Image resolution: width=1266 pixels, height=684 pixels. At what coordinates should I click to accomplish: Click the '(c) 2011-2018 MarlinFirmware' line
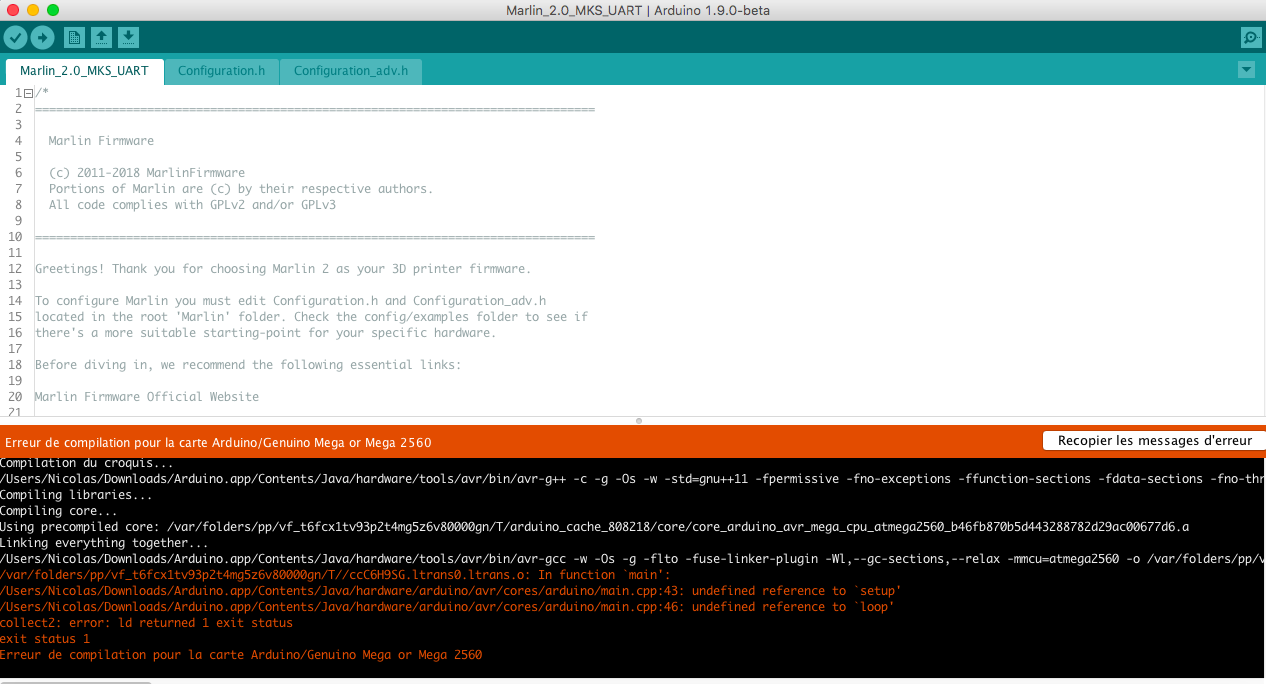pyautogui.click(x=147, y=173)
